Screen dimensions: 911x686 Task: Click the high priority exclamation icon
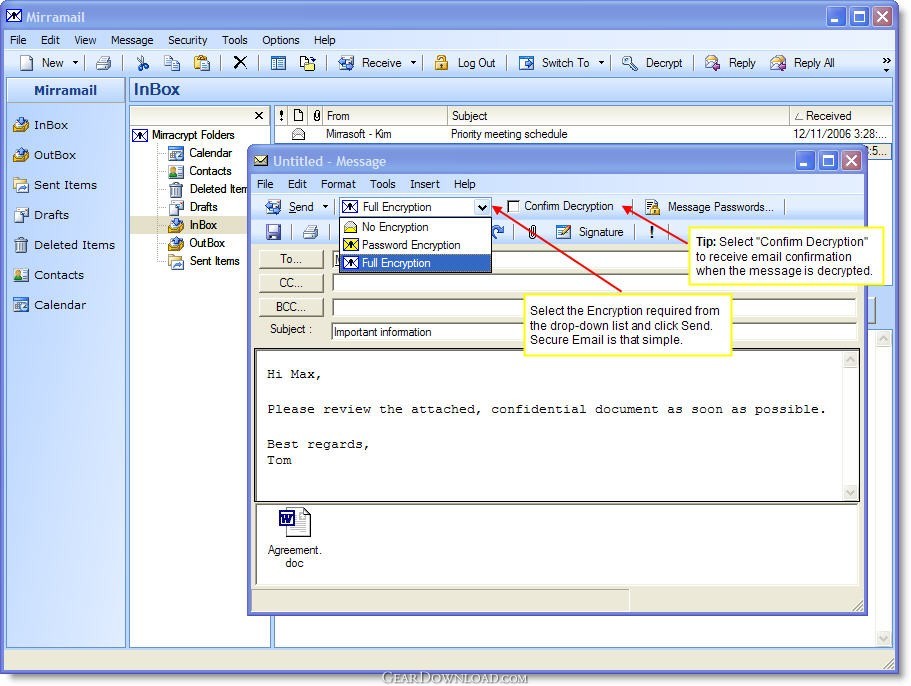[652, 232]
